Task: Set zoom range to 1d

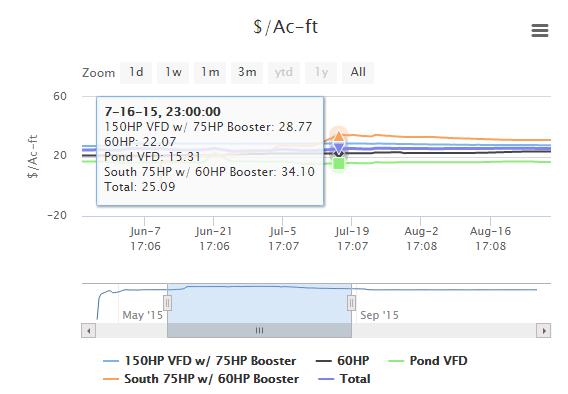Action: [136, 72]
